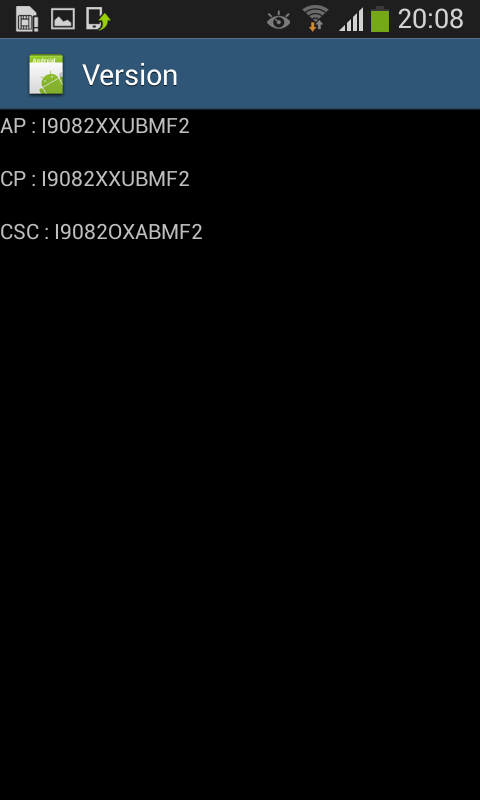
Task: Tap the green battery indicator
Action: point(380,19)
